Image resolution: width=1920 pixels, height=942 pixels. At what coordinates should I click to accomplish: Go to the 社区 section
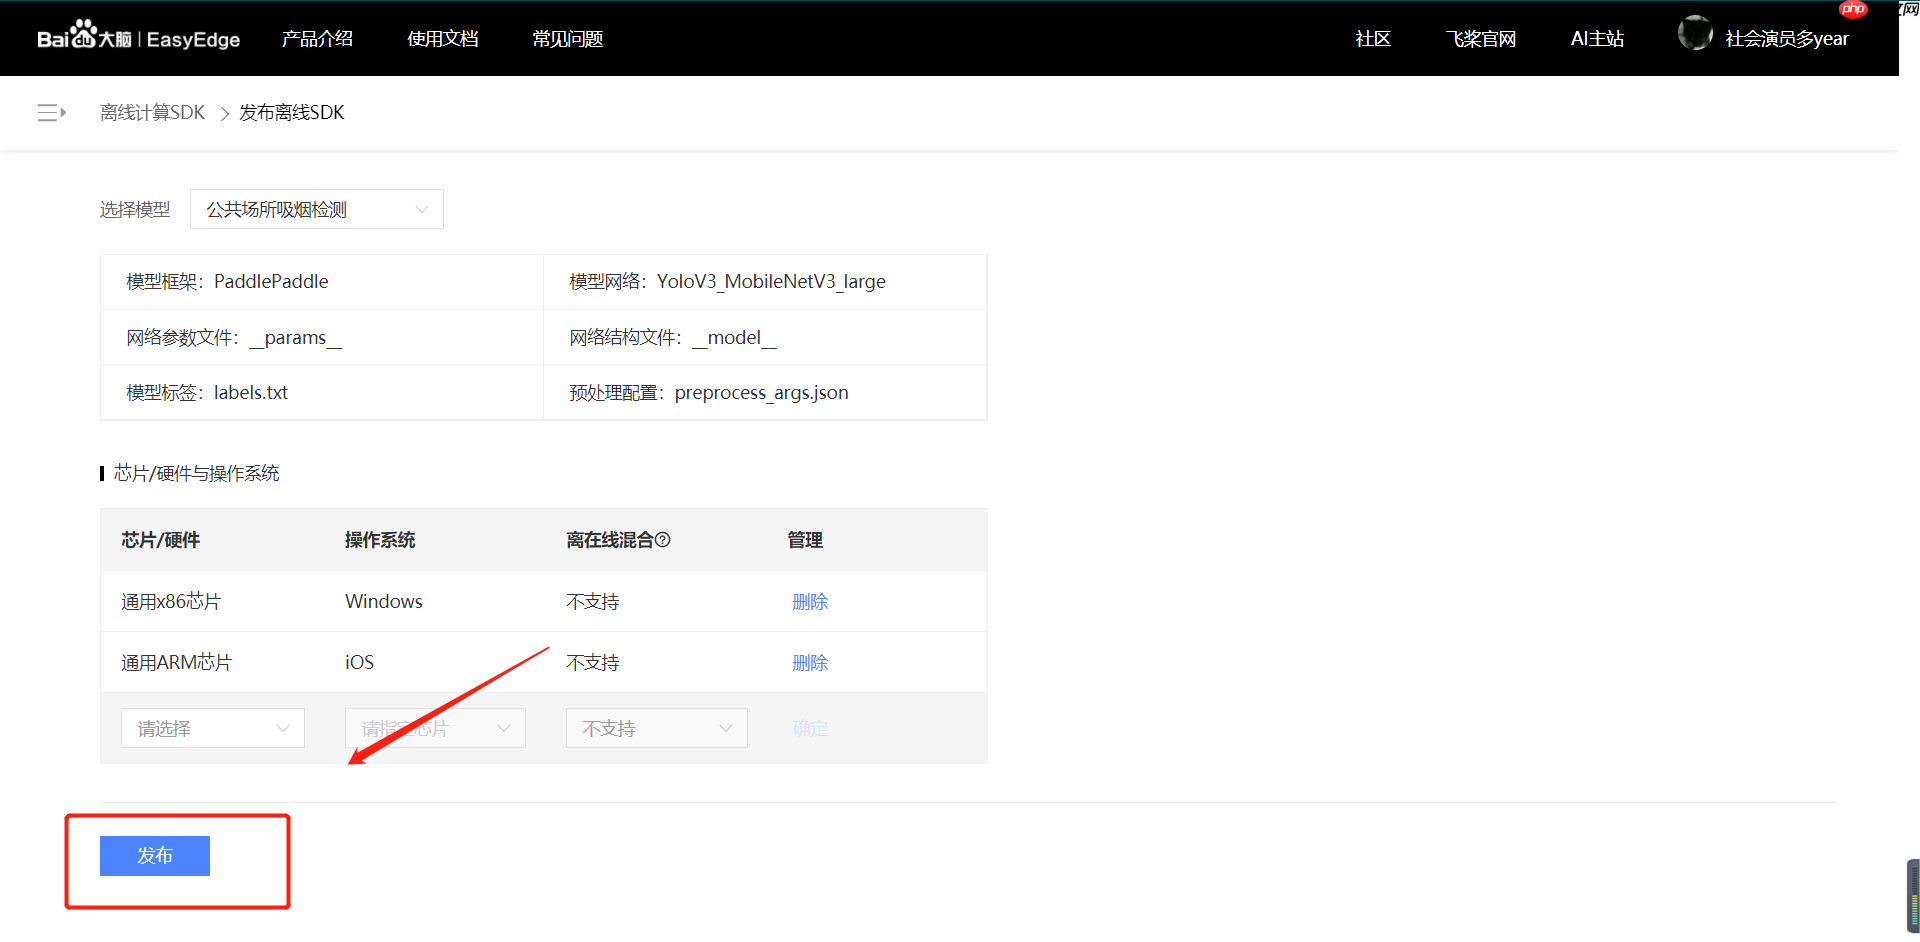pyautogui.click(x=1372, y=38)
